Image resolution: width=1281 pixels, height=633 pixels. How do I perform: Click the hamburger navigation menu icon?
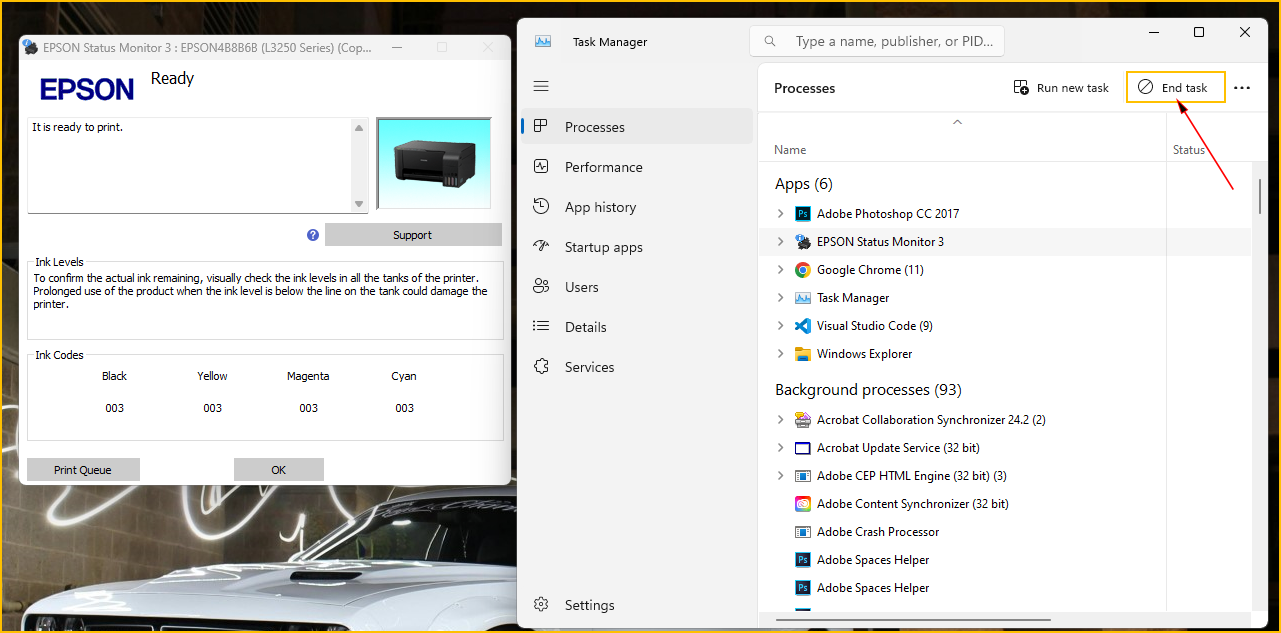(541, 87)
